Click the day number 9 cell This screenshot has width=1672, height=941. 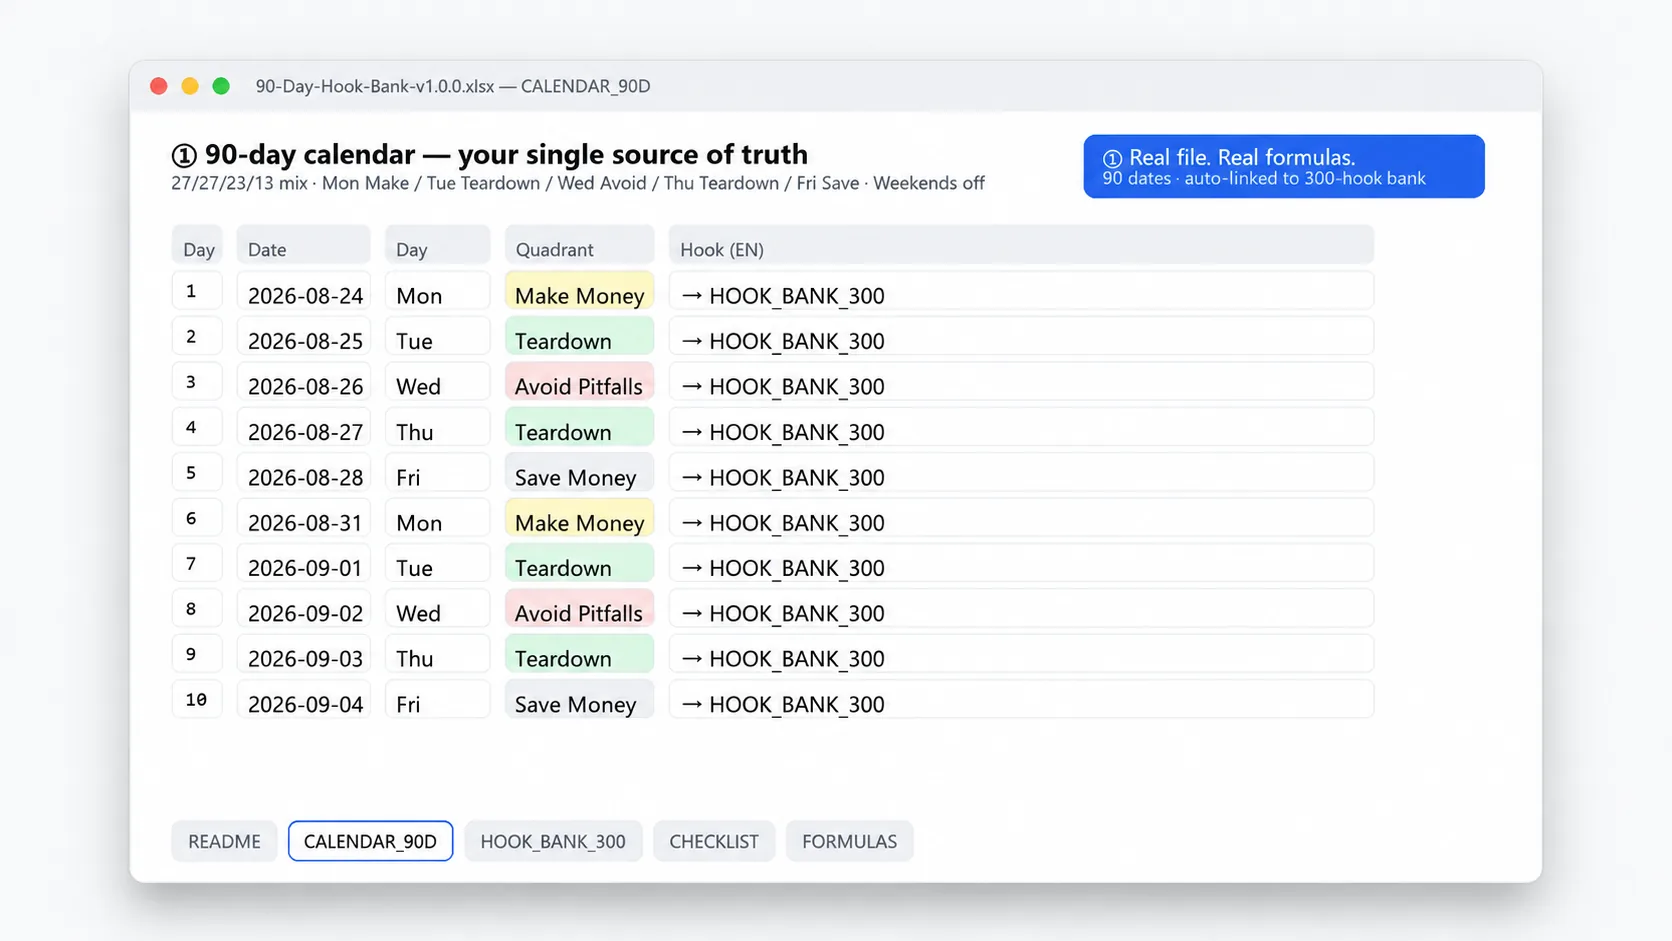click(x=197, y=655)
